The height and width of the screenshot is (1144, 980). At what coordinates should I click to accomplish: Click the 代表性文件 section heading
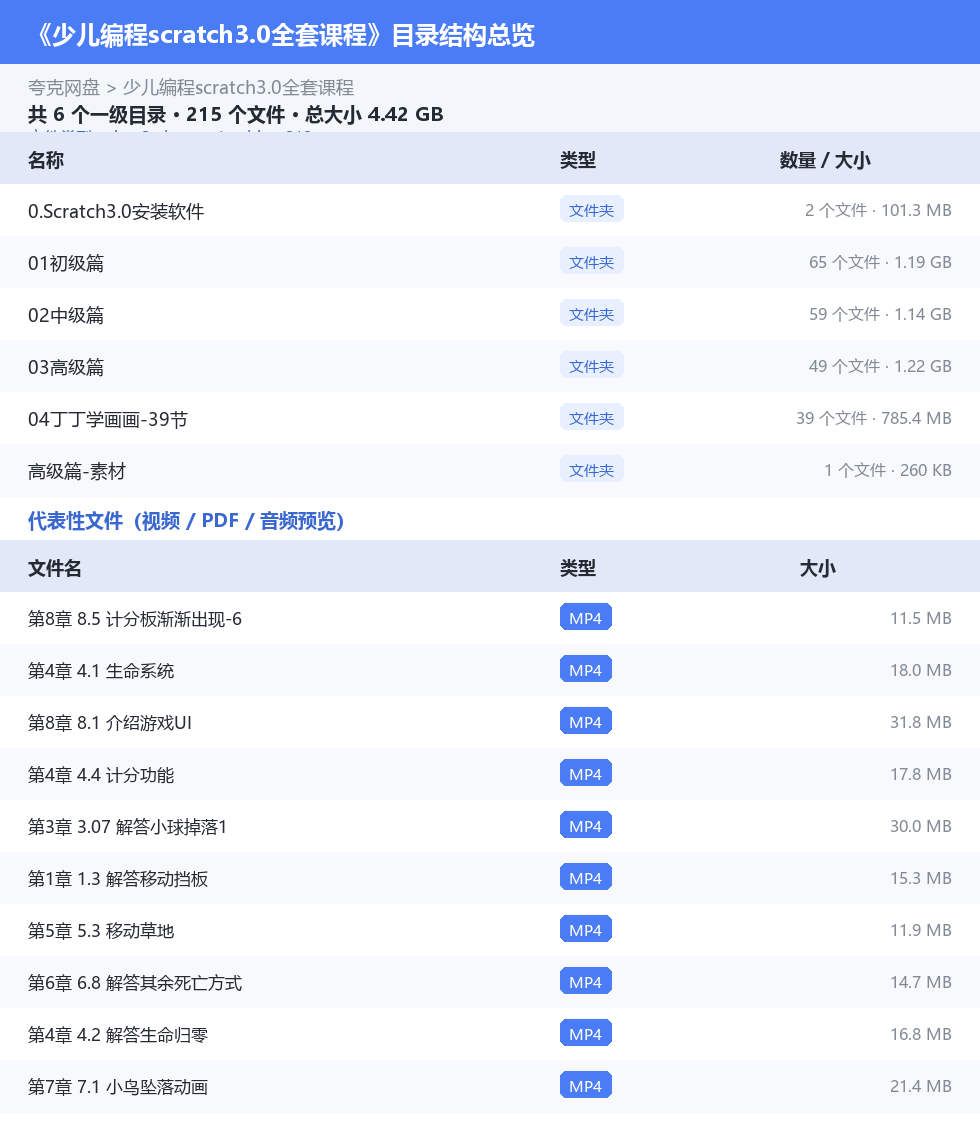[x=185, y=520]
